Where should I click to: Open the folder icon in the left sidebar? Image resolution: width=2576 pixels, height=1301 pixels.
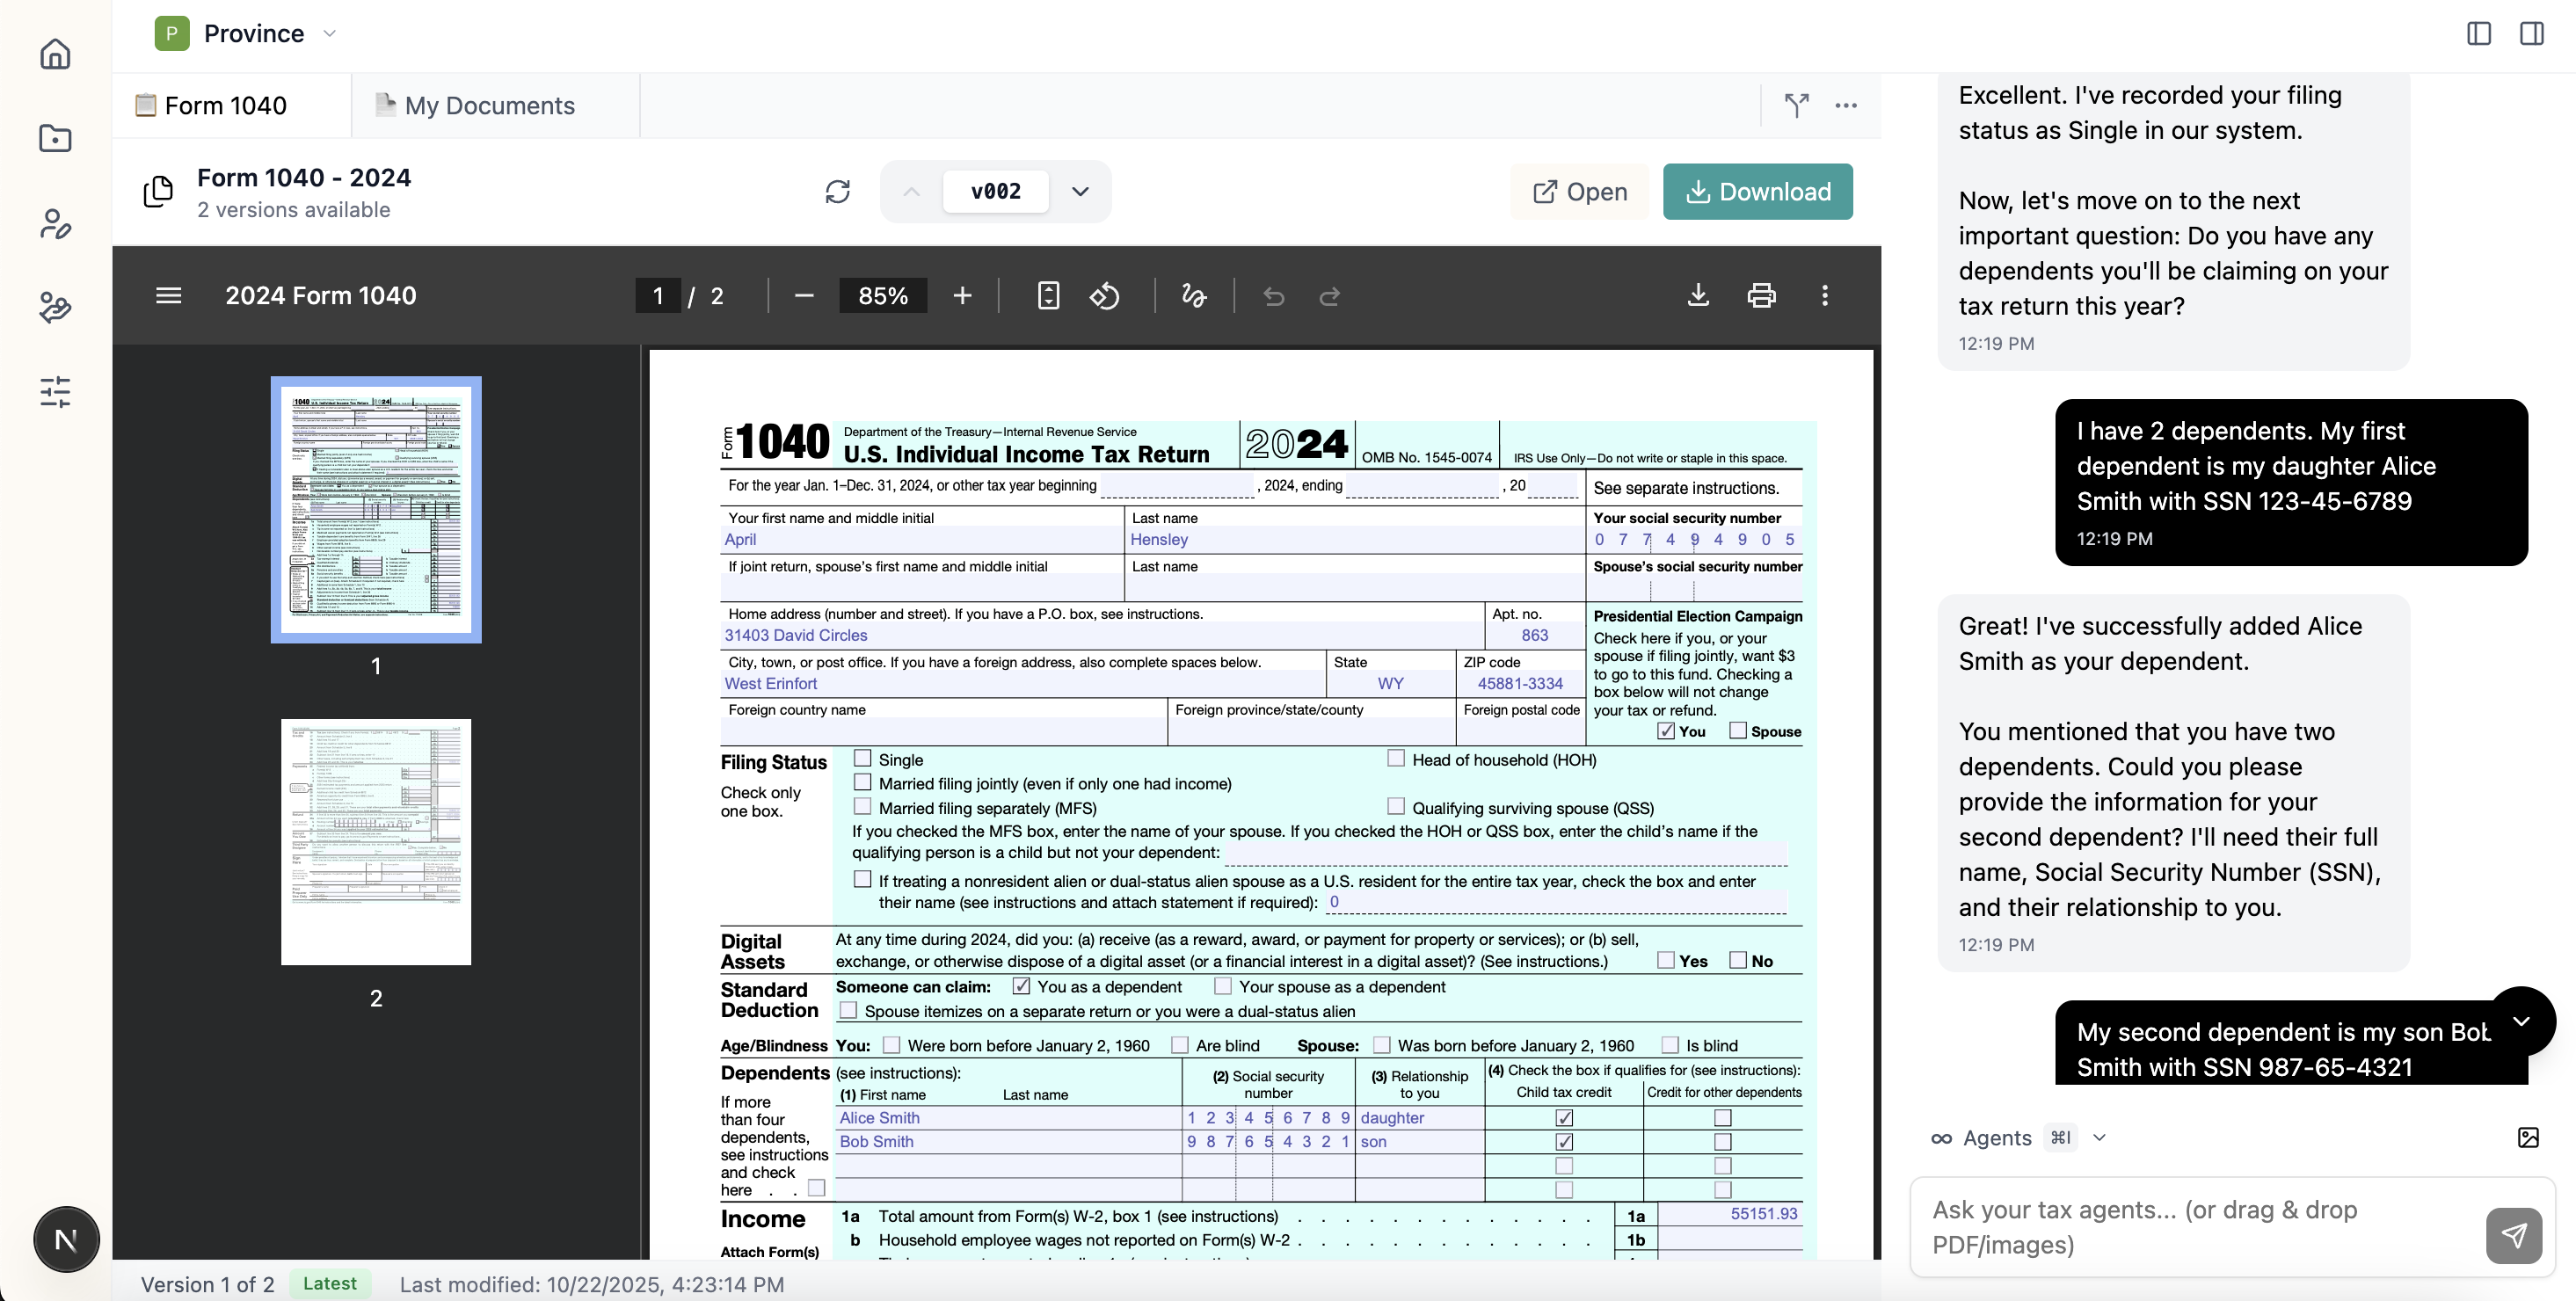(55, 138)
